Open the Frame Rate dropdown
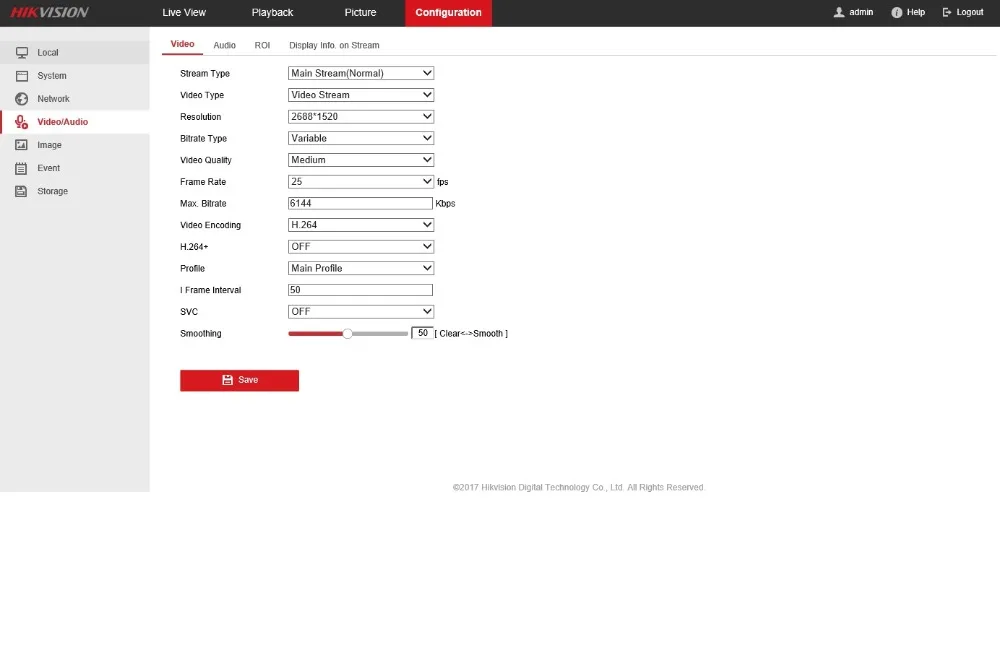Image resolution: width=1000 pixels, height=650 pixels. click(361, 182)
